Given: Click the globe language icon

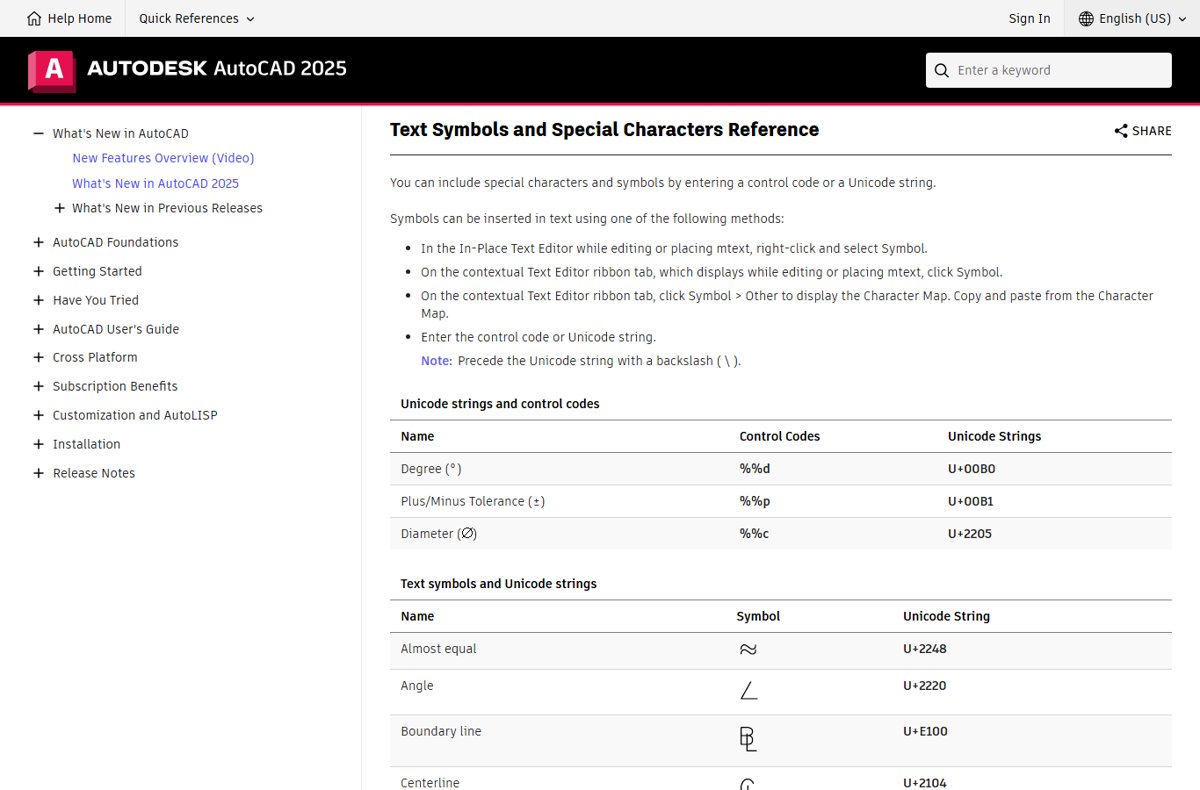Looking at the screenshot, I should tap(1086, 18).
